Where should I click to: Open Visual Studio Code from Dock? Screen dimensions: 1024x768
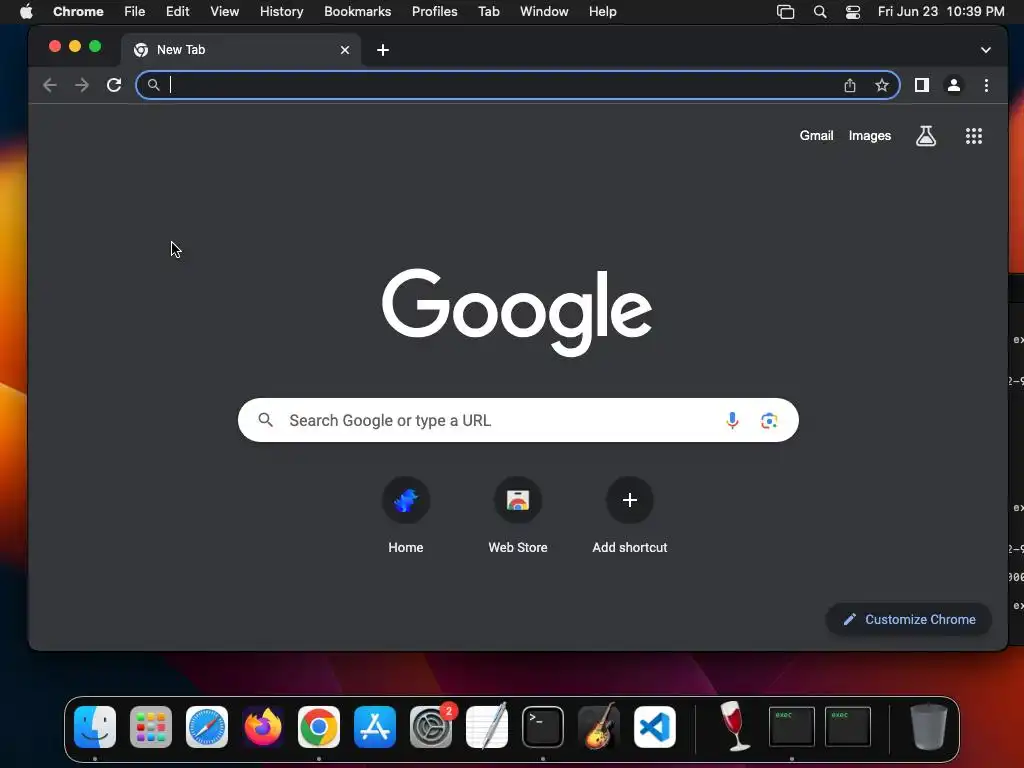[655, 727]
